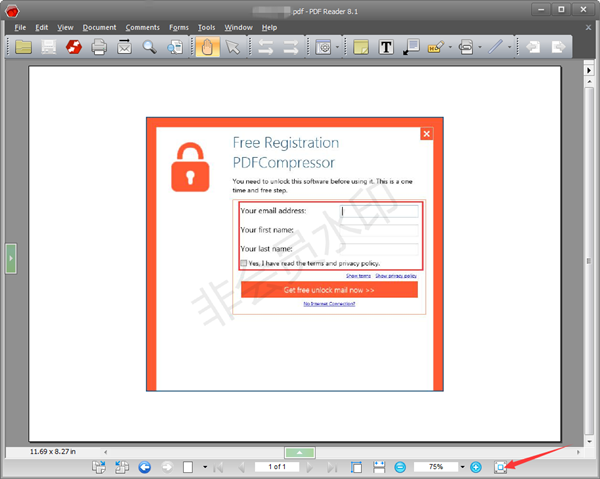Open the zoom level dropdown arrow
This screenshot has height=479, width=600.
point(463,467)
